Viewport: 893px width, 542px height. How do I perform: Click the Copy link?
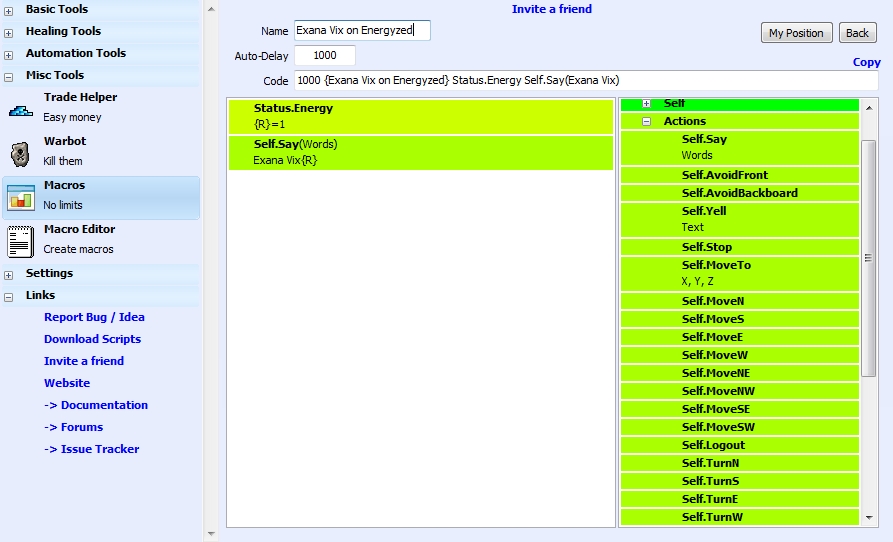coord(866,62)
